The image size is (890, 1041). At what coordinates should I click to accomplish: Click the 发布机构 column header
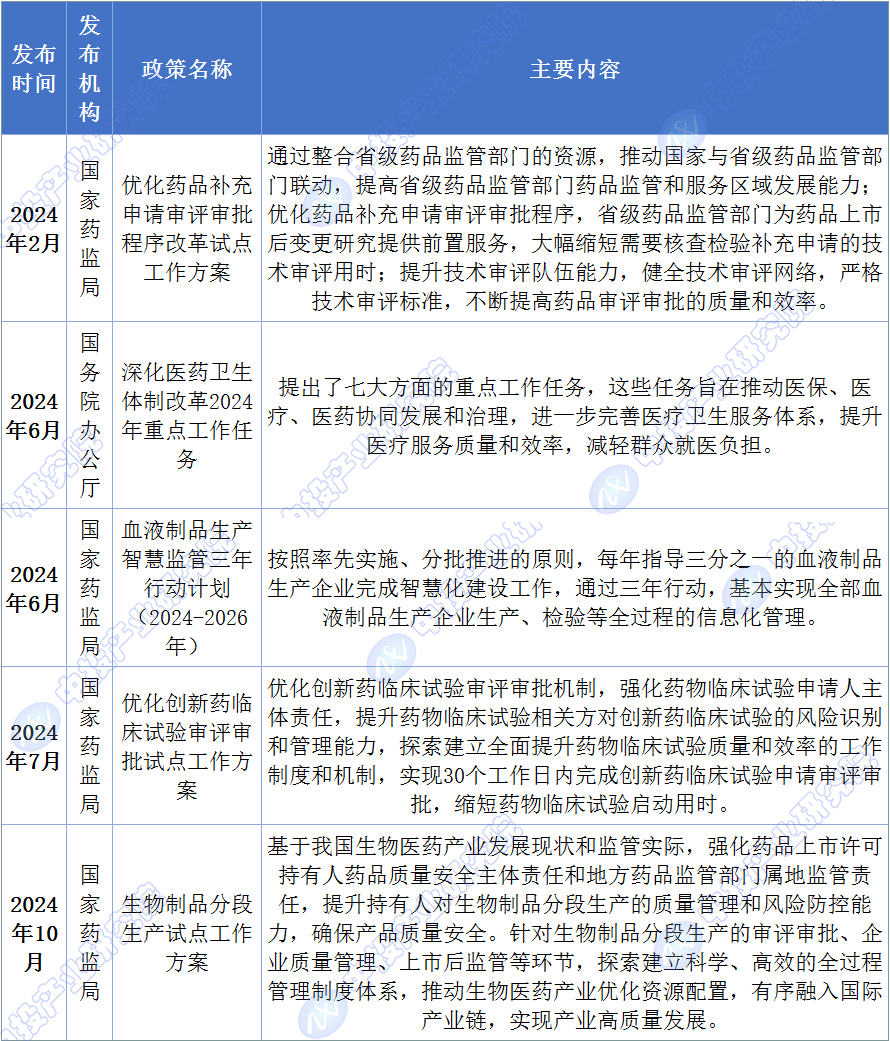pyautogui.click(x=90, y=68)
